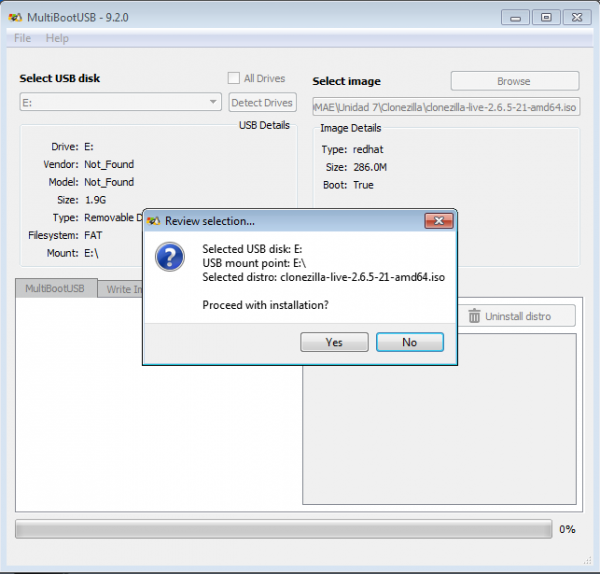600x574 pixels.
Task: Switch to the Write Image tab
Action: (120, 289)
